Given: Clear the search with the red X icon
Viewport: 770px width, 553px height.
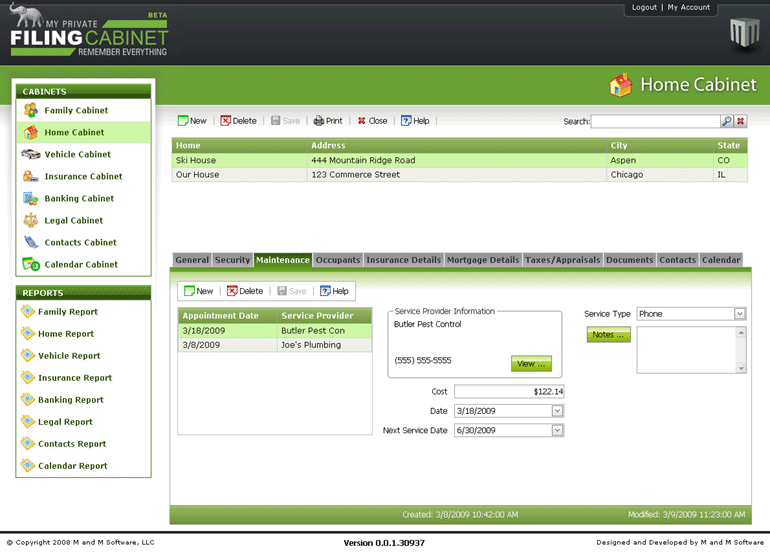Looking at the screenshot, I should [x=741, y=121].
